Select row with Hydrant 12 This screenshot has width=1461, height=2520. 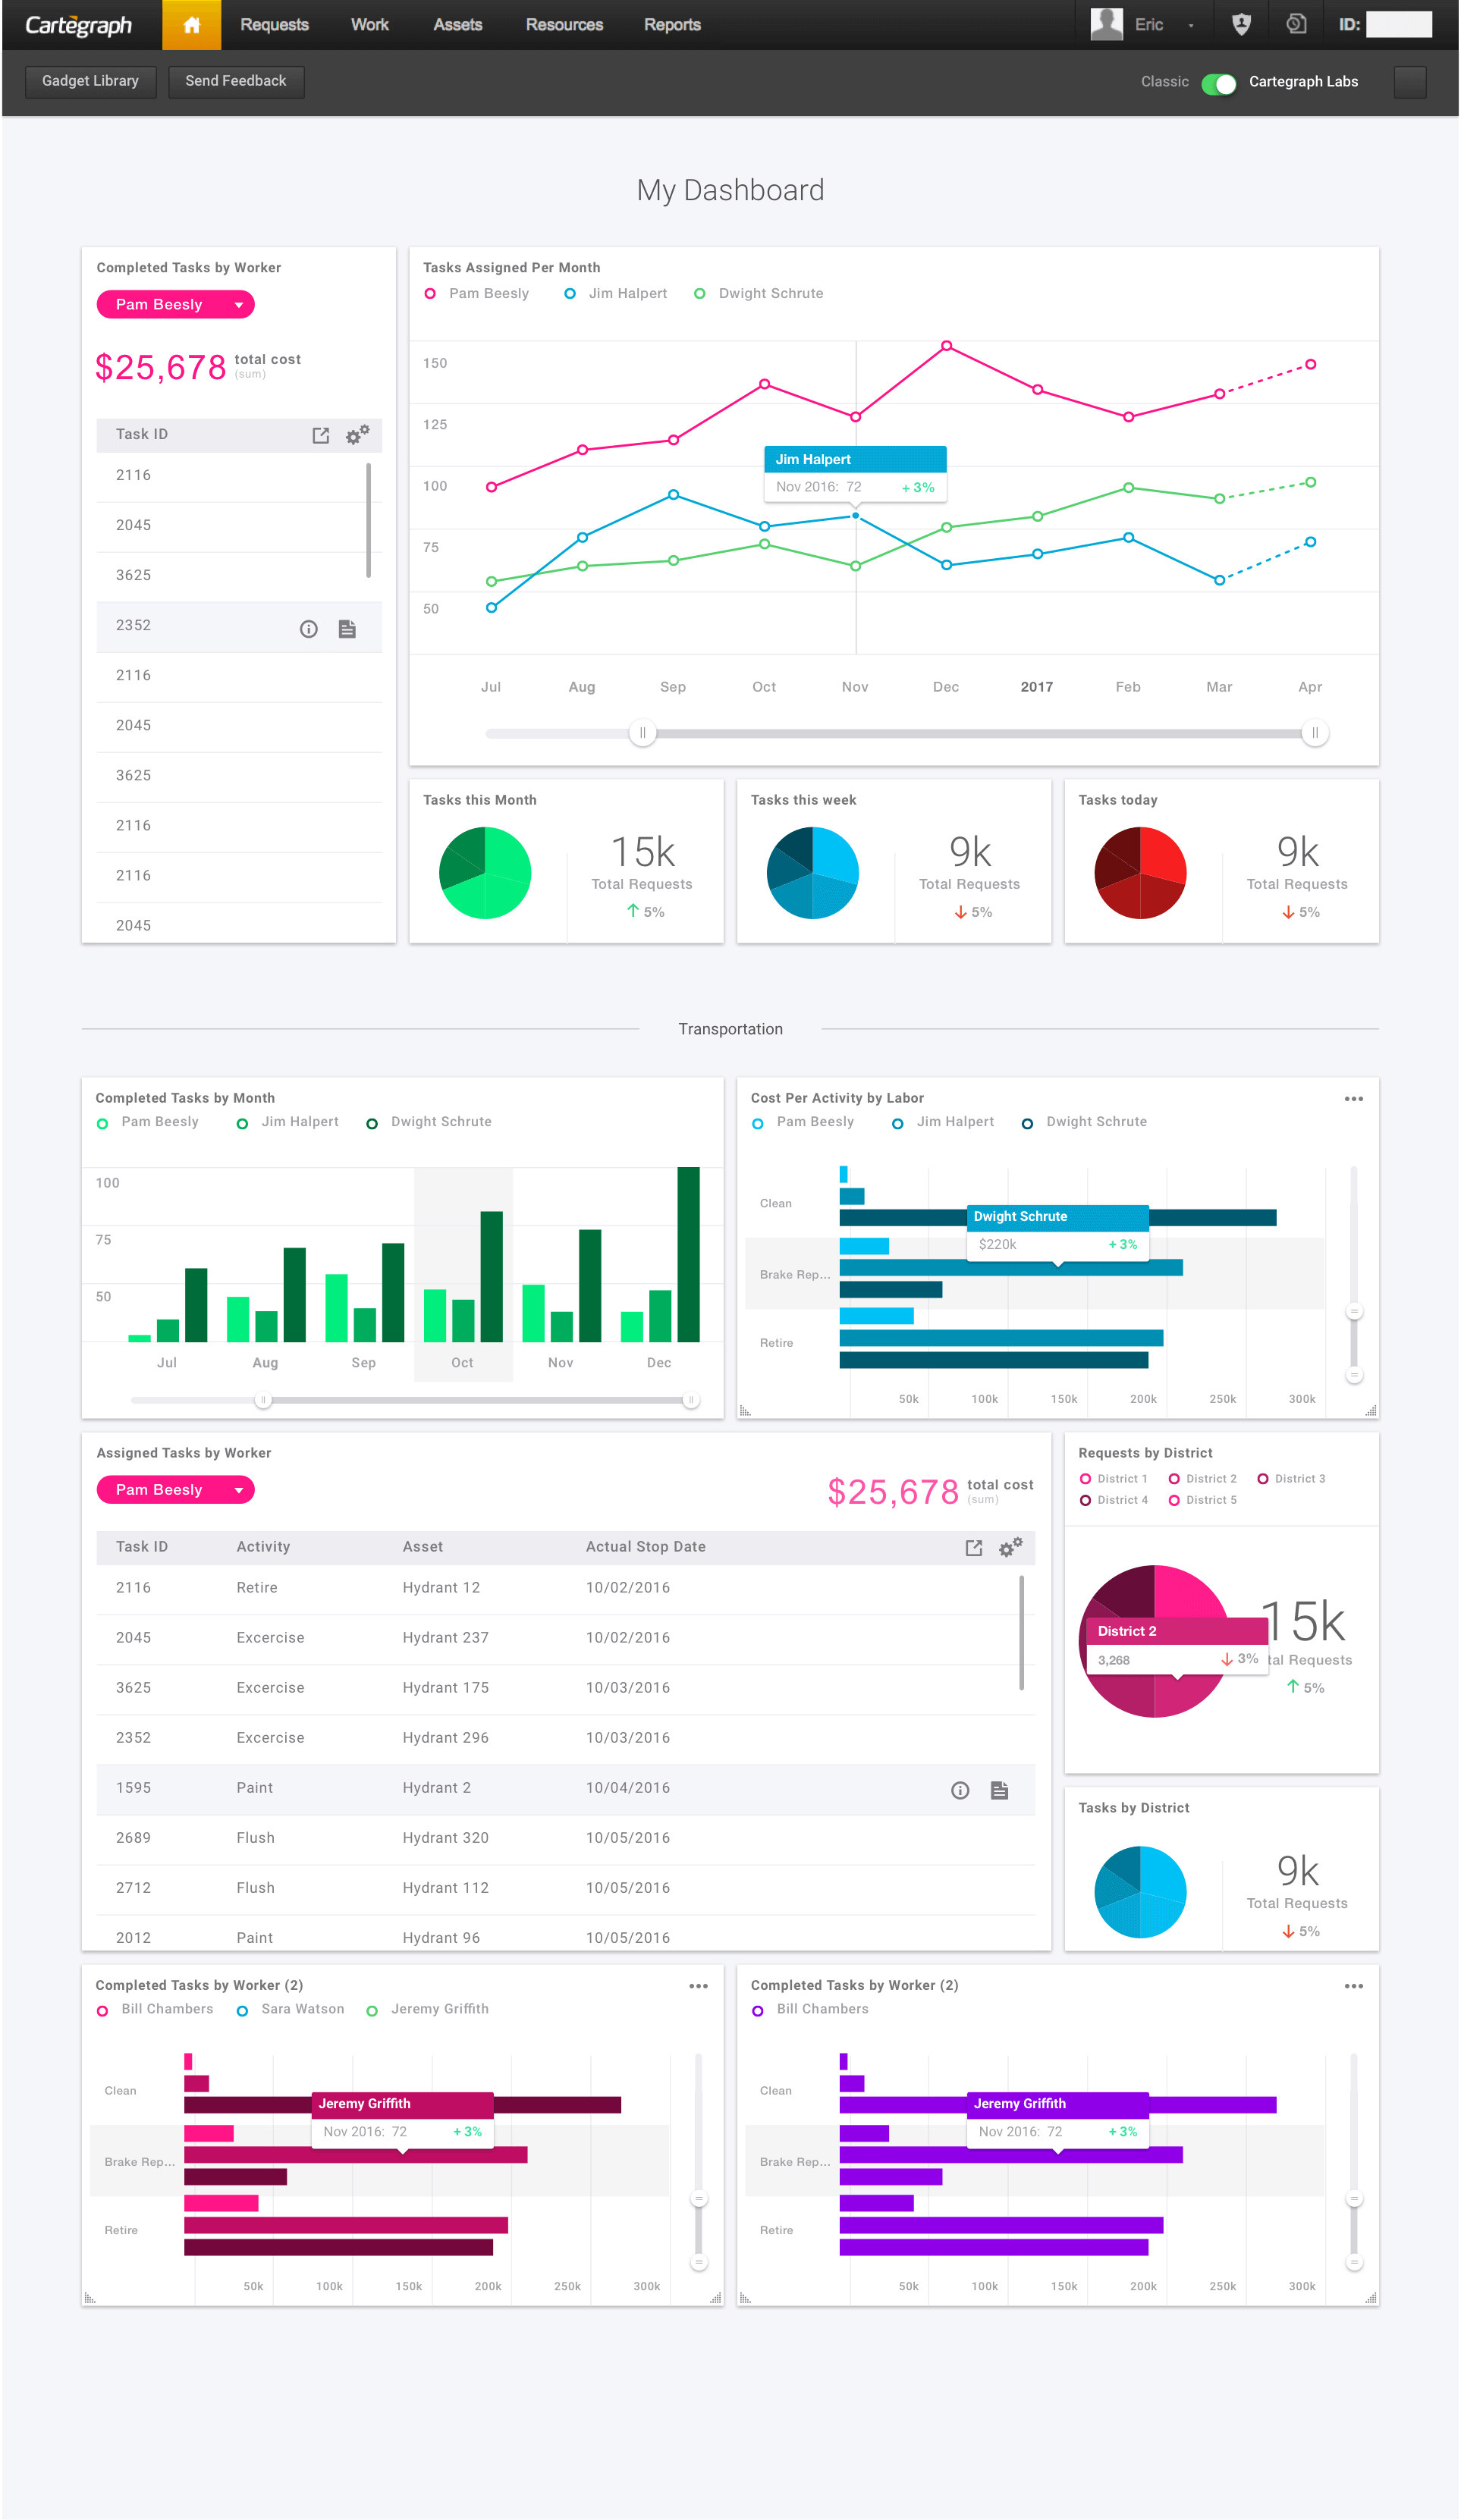pos(565,1588)
